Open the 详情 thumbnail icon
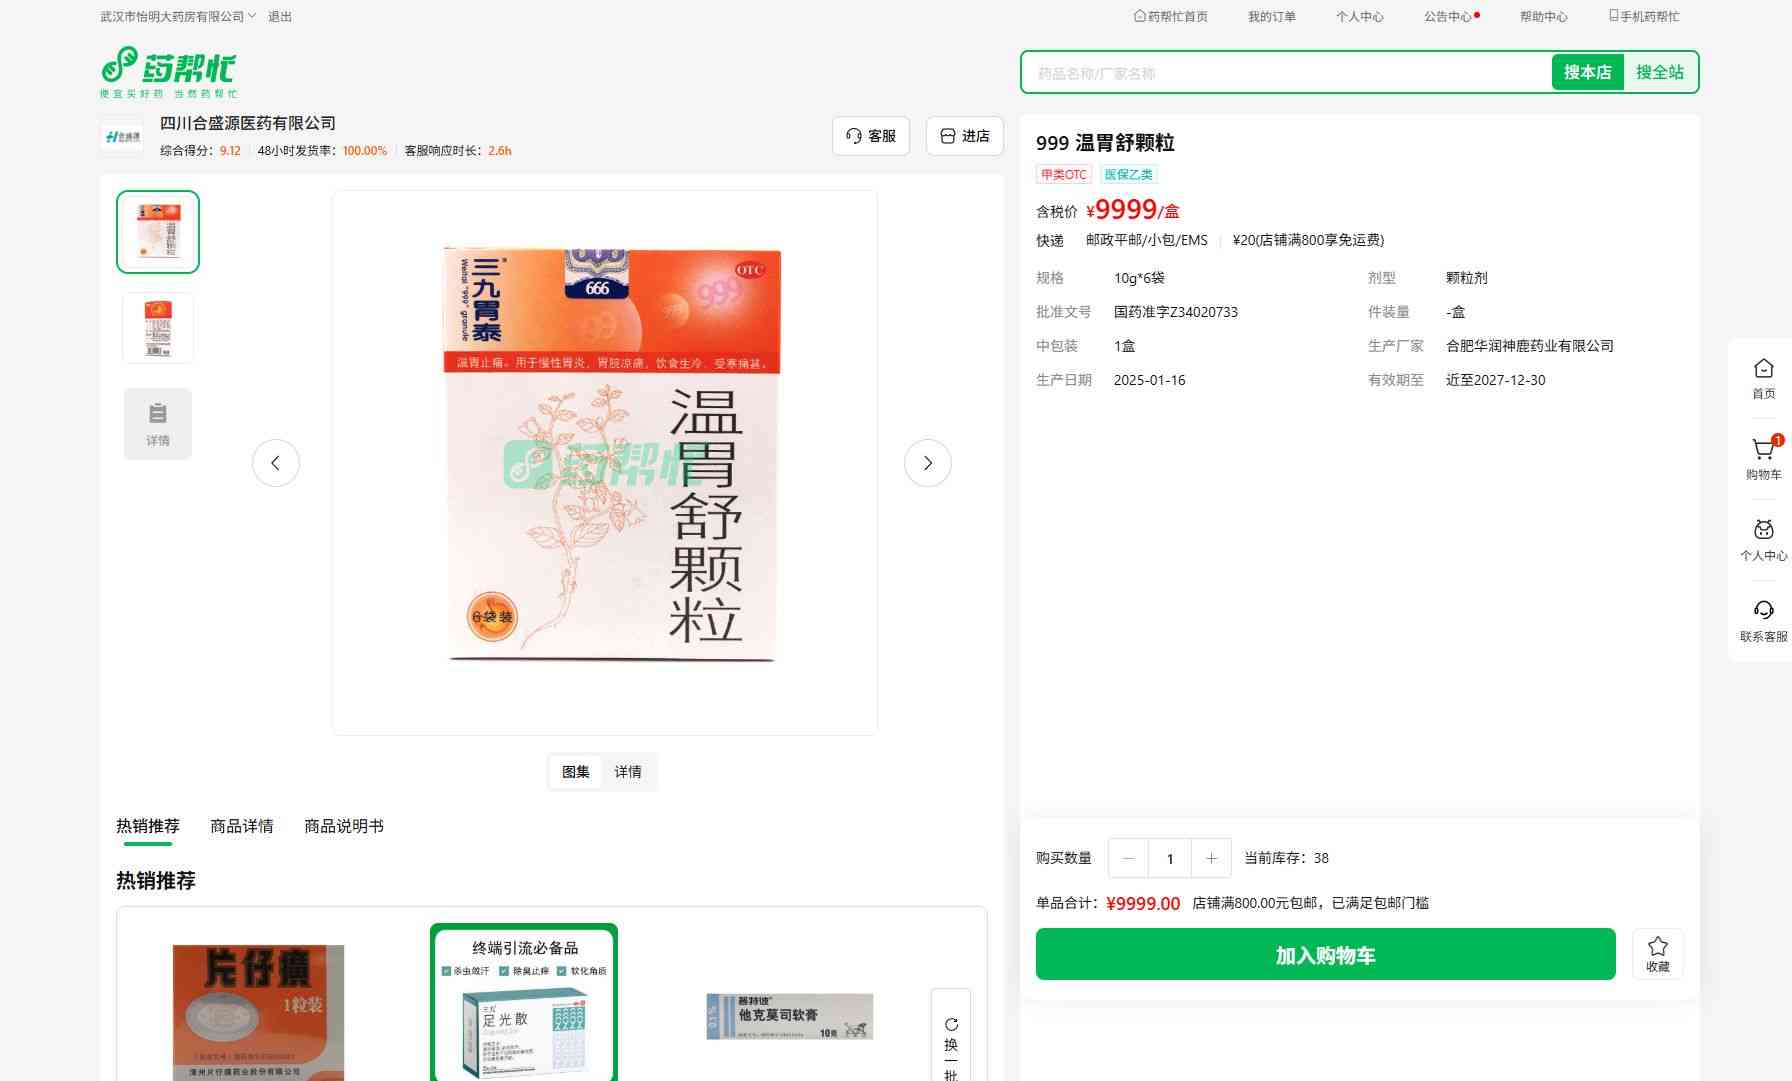 [158, 424]
